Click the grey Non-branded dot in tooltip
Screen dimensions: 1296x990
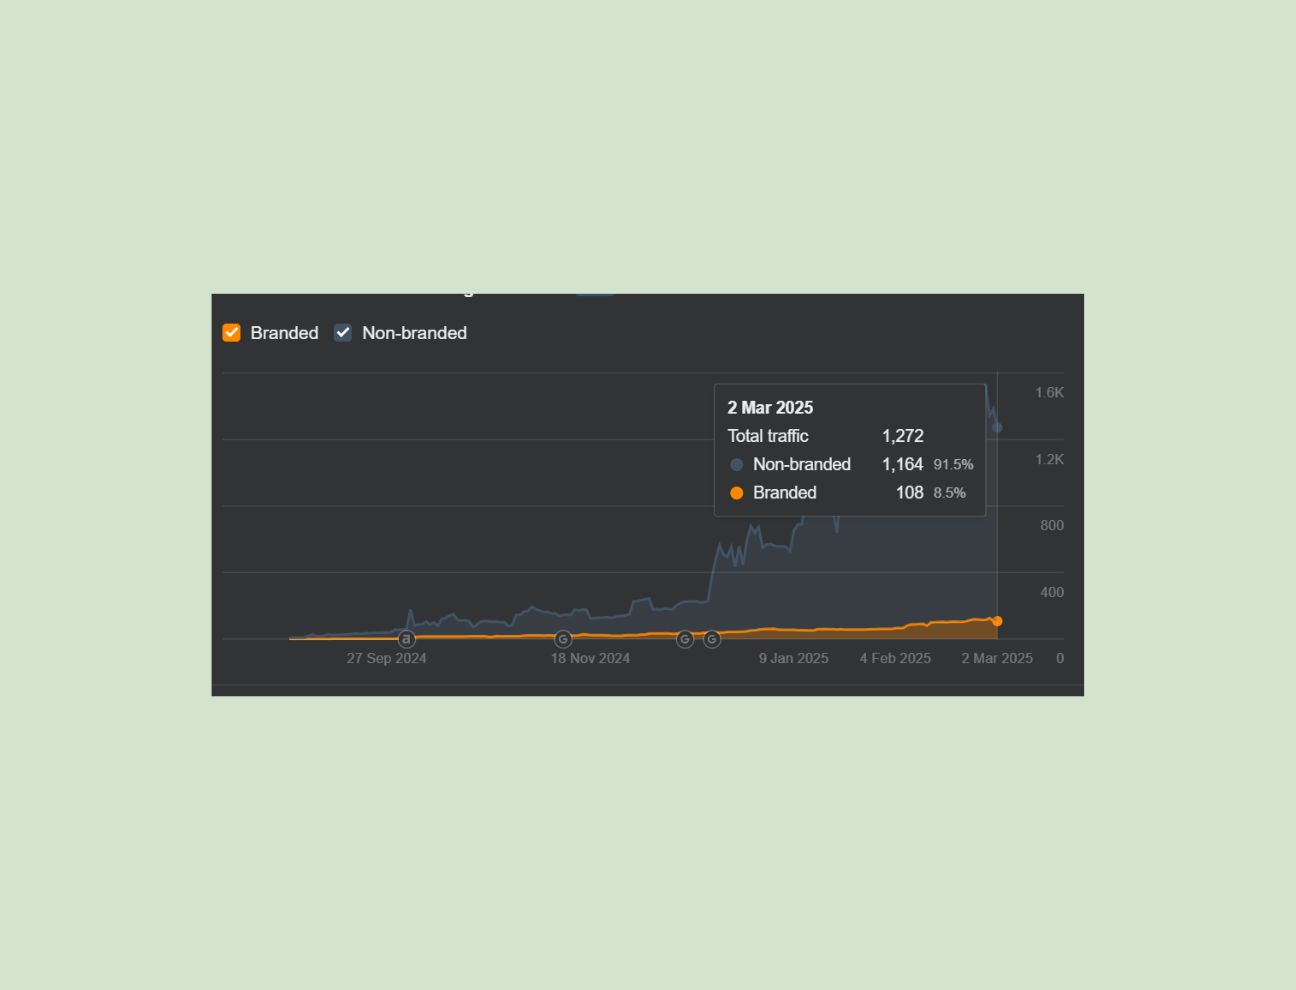[737, 465]
